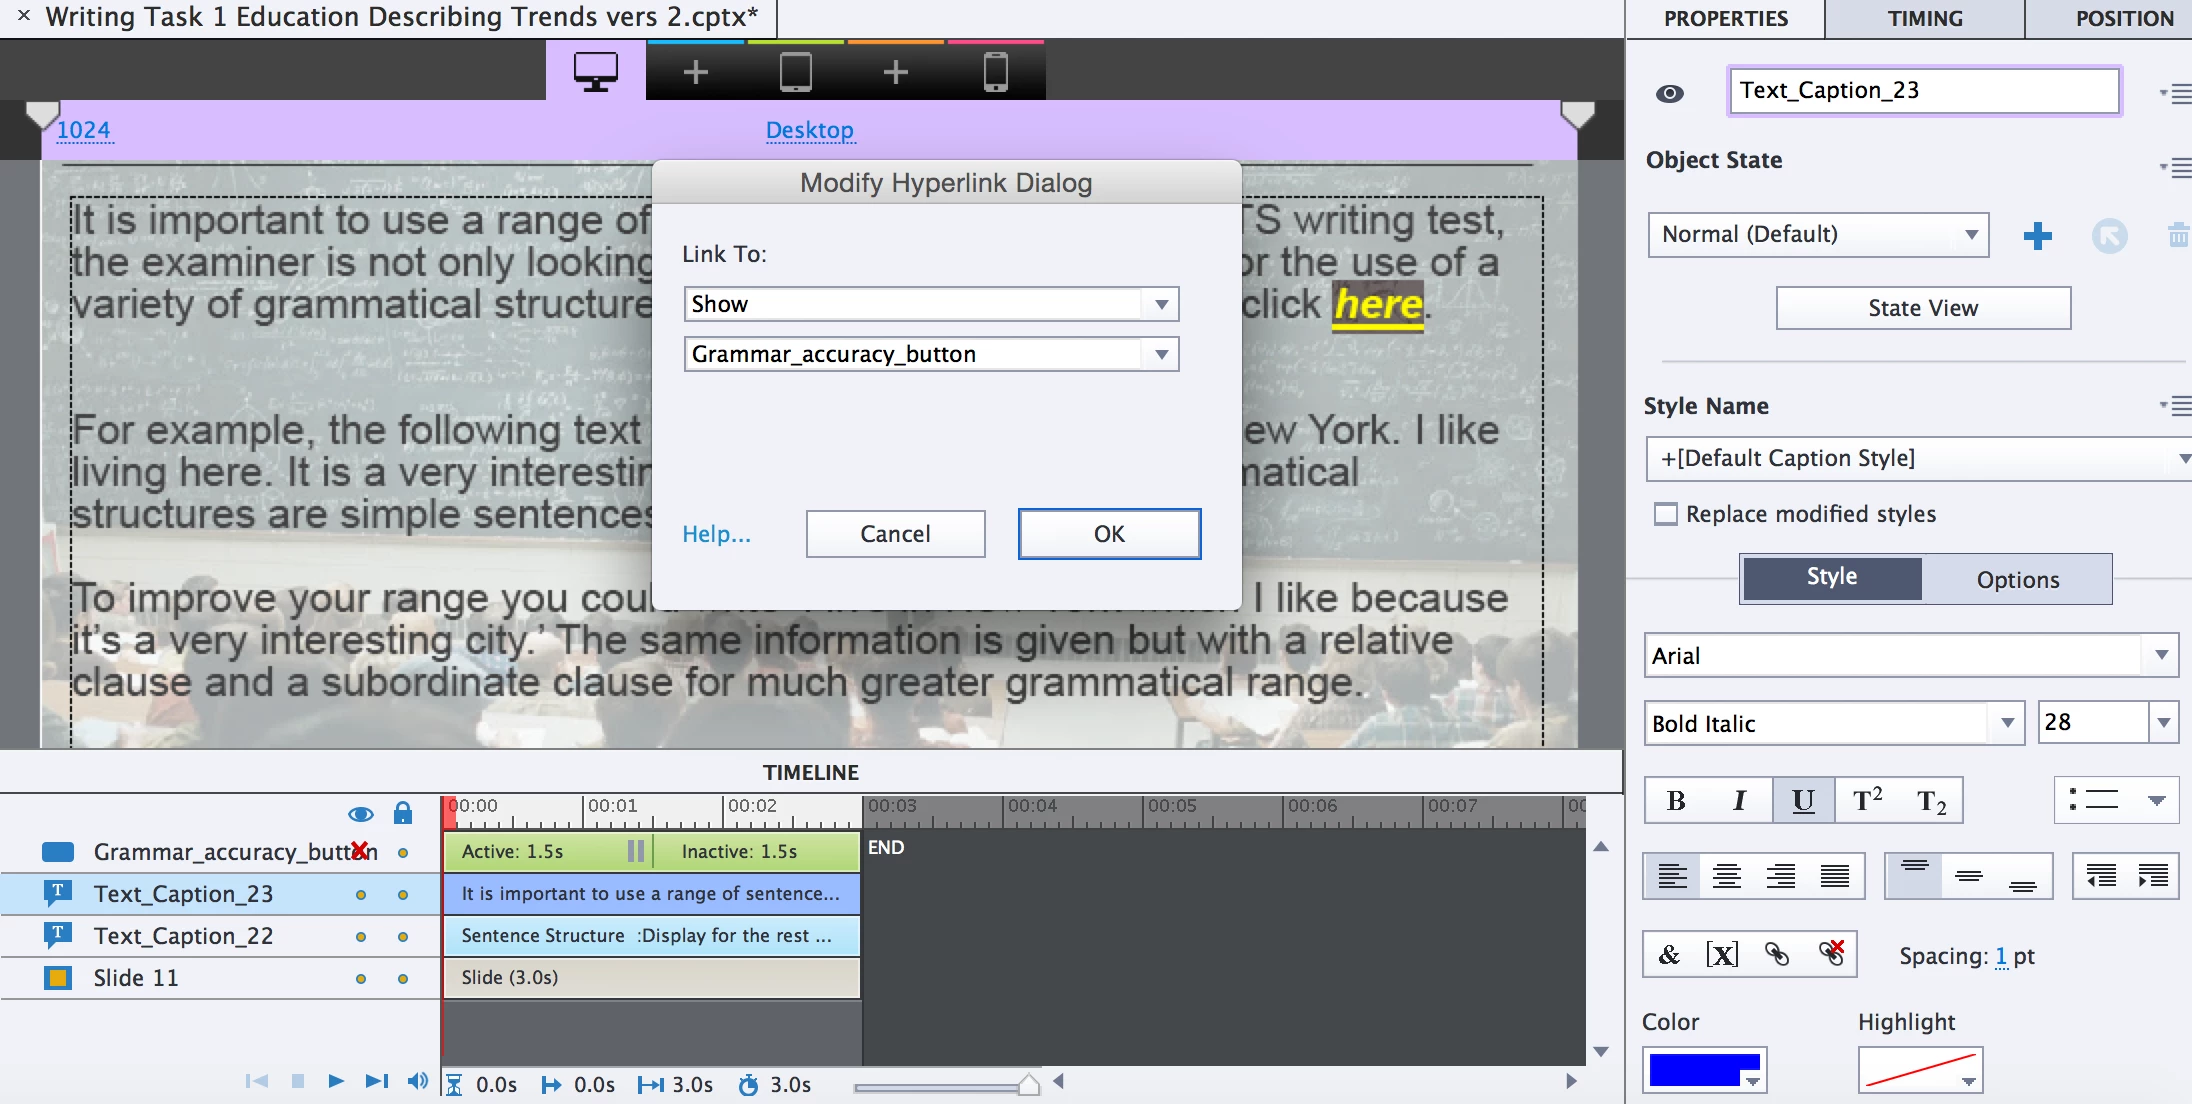2192x1104 pixels.
Task: Click the Remove Hyperlink icon
Action: [1831, 954]
